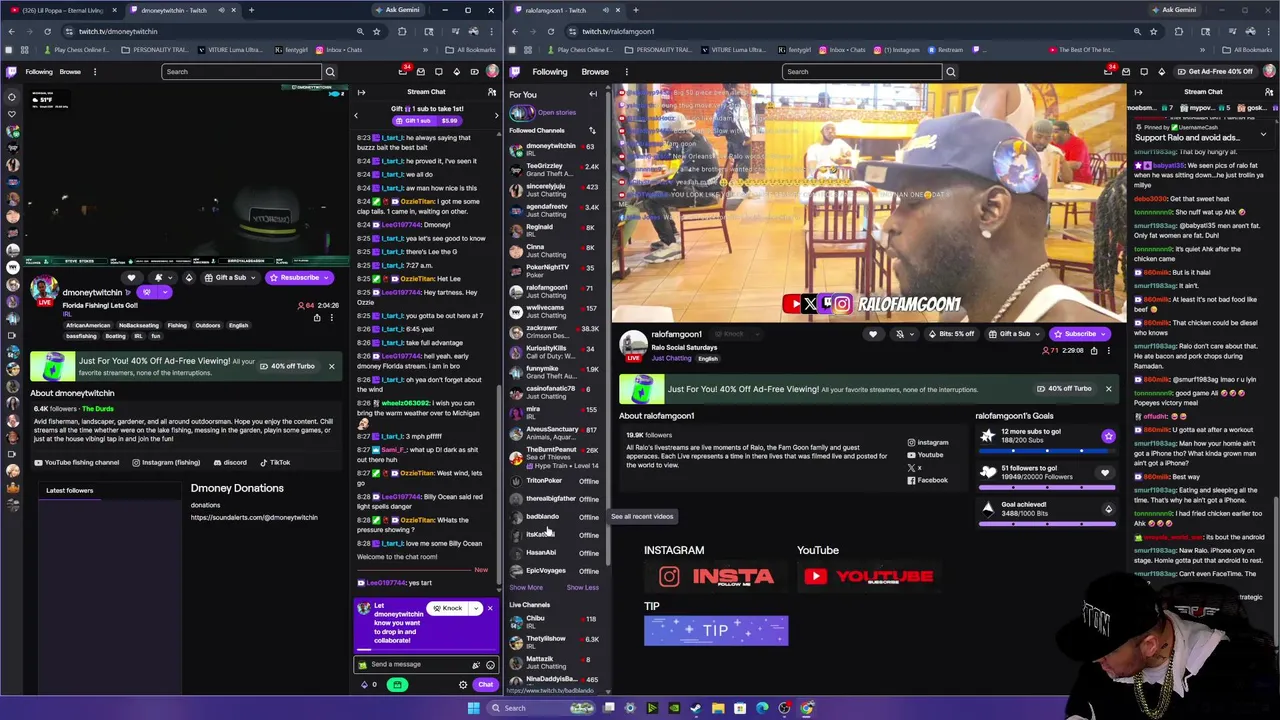The height and width of the screenshot is (720, 1280).
Task: Dismiss the 40% off Turbo banner in right window
Action: [1108, 389]
